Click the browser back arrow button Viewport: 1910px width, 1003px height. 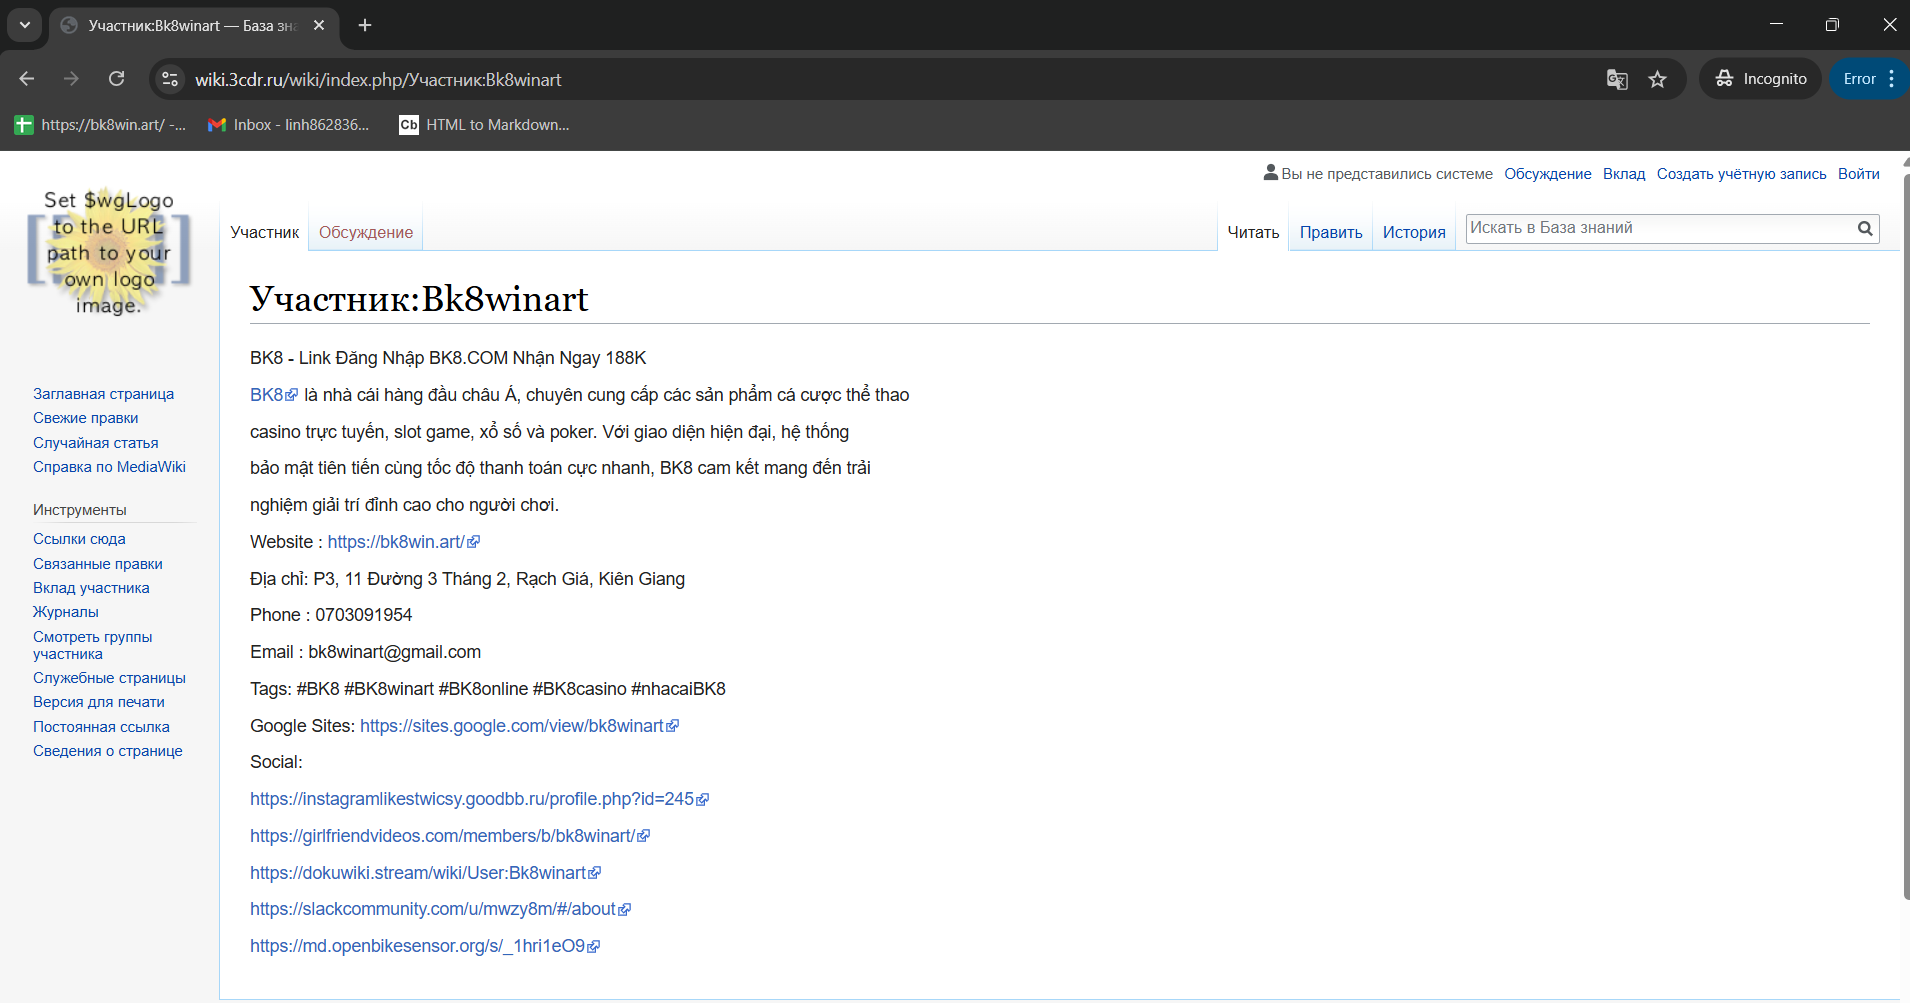(27, 79)
